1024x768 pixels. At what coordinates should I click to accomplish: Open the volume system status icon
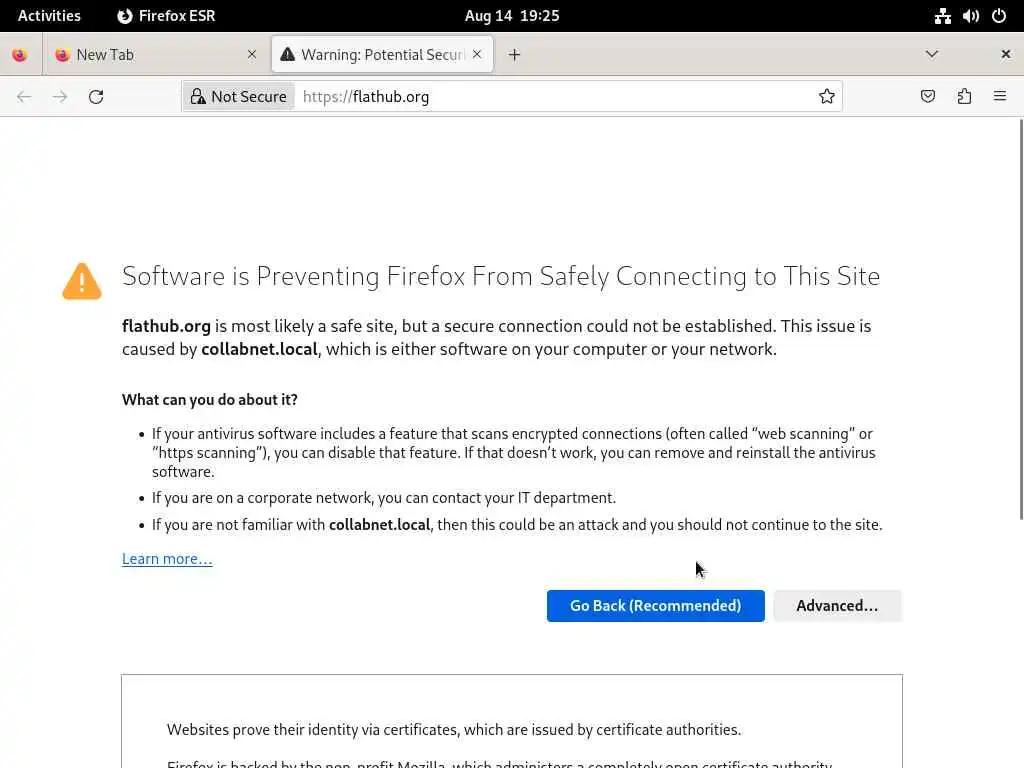970,16
